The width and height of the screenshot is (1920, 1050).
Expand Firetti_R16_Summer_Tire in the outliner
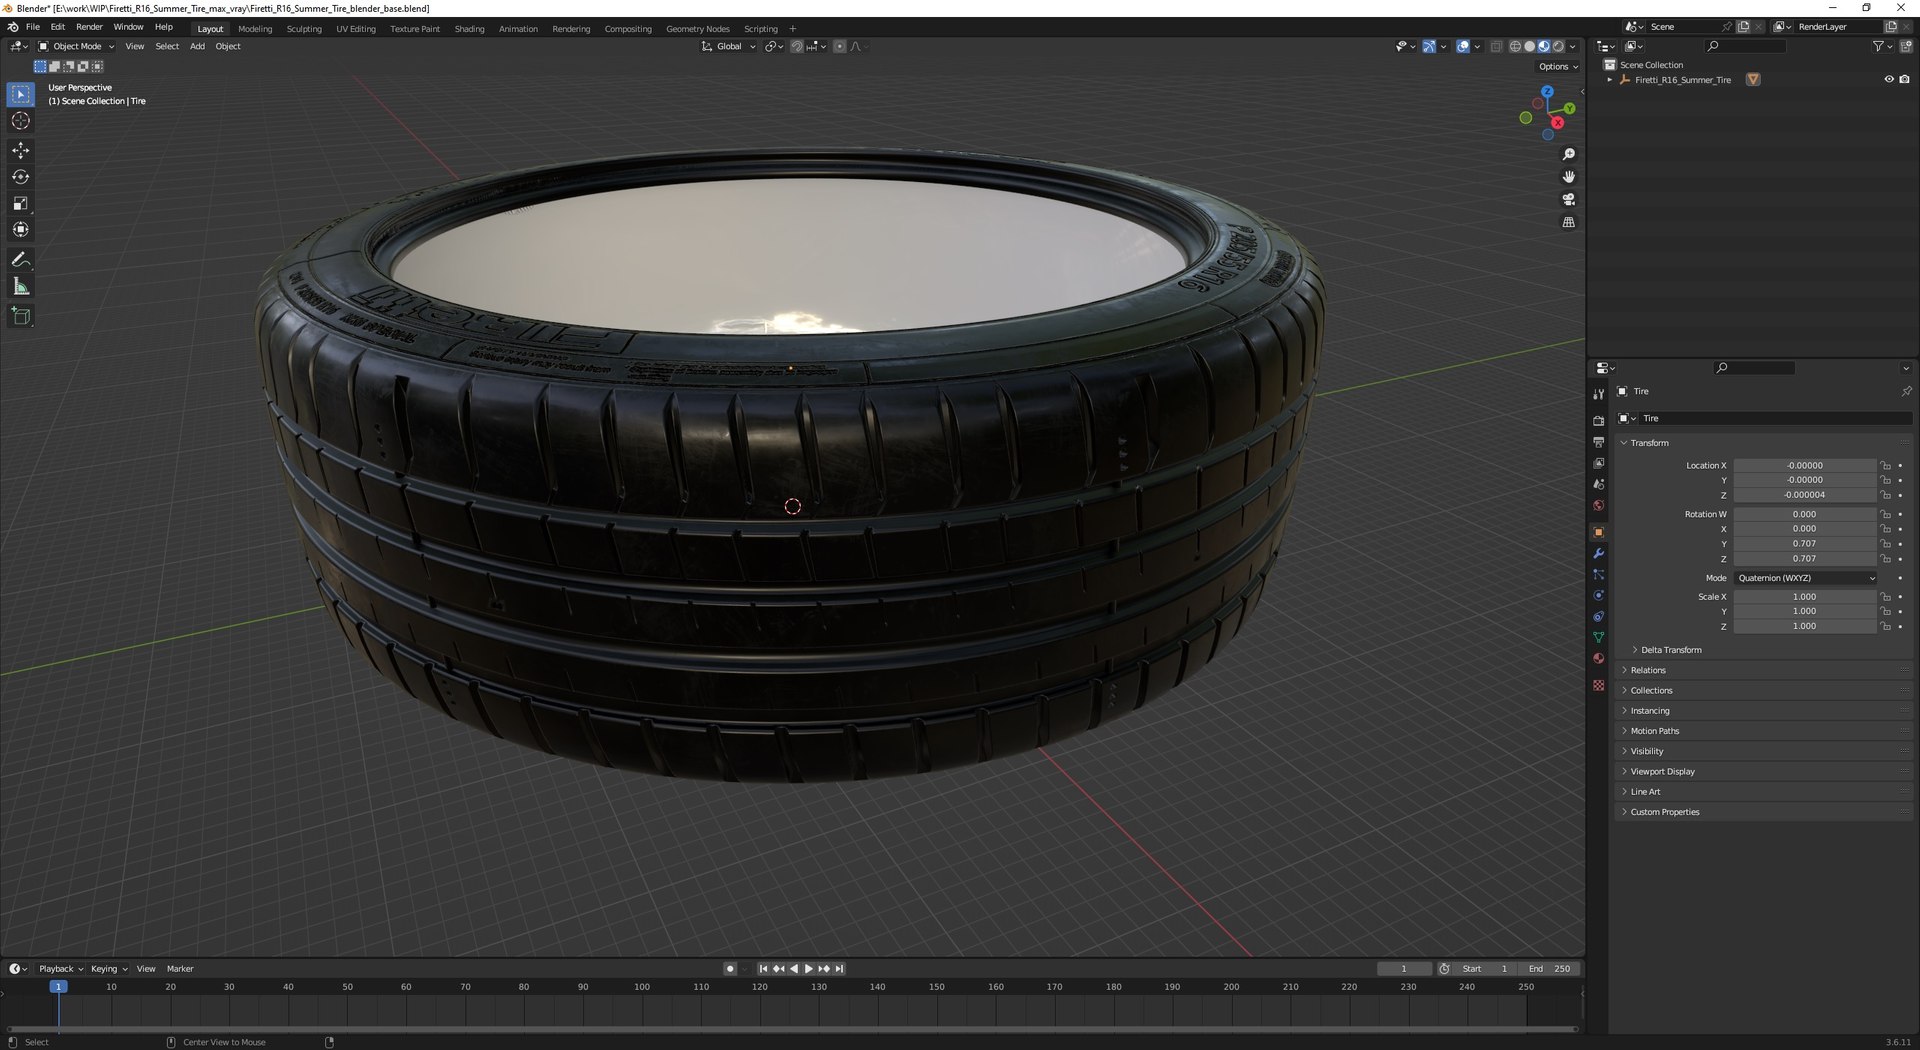click(x=1610, y=80)
